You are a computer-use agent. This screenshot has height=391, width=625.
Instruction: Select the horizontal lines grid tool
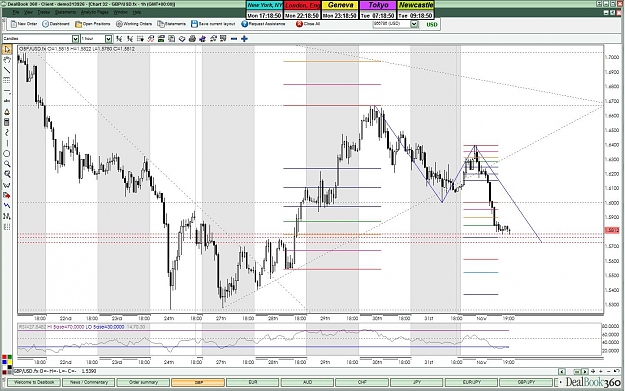point(7,81)
